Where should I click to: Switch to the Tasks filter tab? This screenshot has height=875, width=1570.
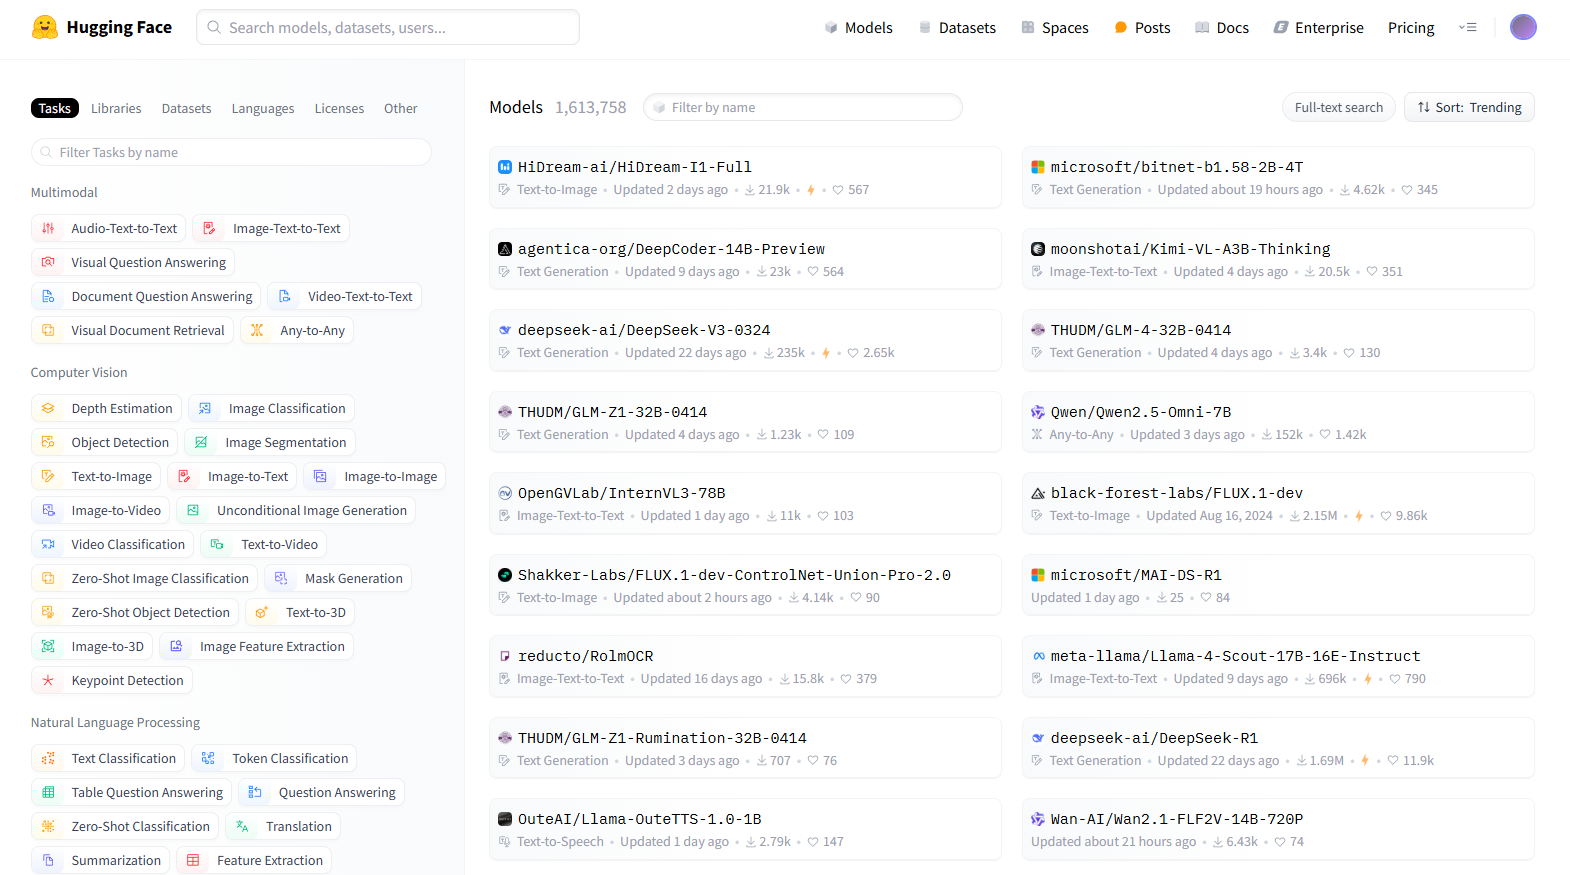click(x=54, y=108)
